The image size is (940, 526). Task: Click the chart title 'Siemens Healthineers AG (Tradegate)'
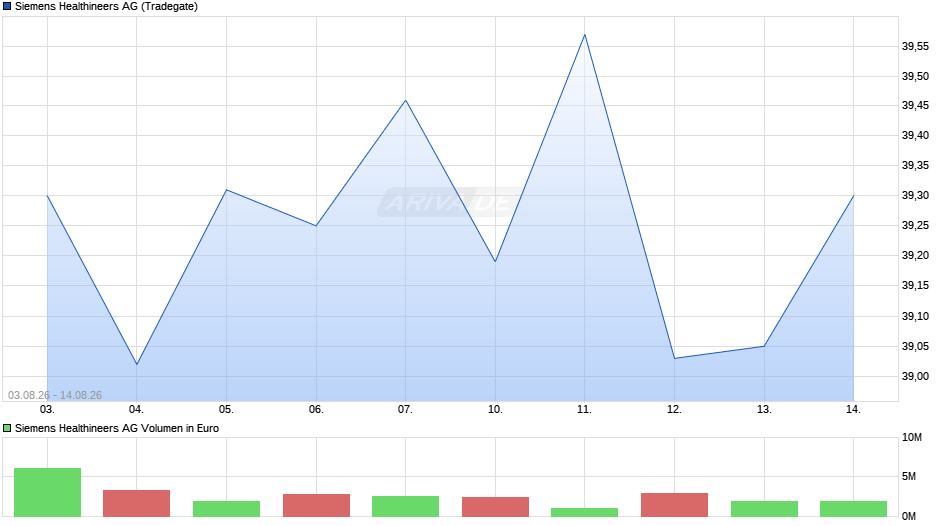coord(106,7)
